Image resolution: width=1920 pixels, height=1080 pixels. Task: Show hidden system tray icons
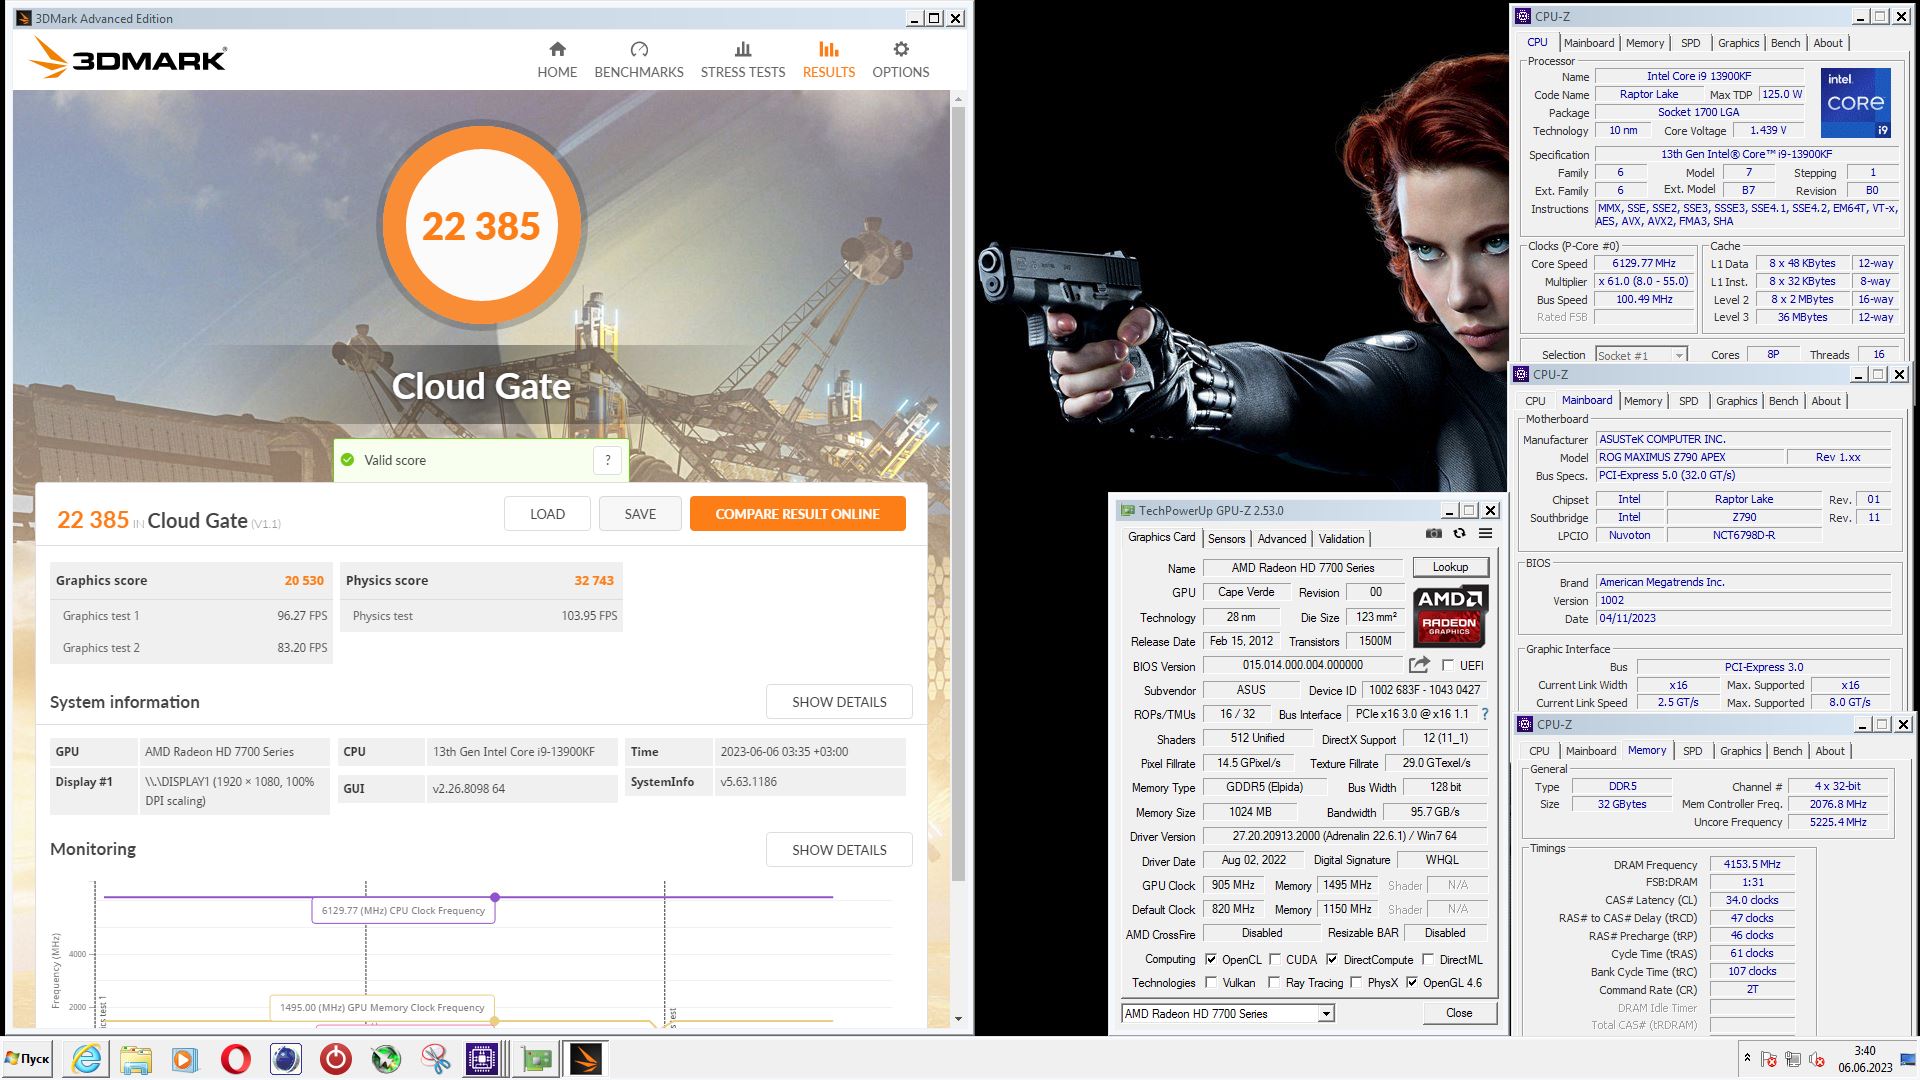click(x=1747, y=1058)
